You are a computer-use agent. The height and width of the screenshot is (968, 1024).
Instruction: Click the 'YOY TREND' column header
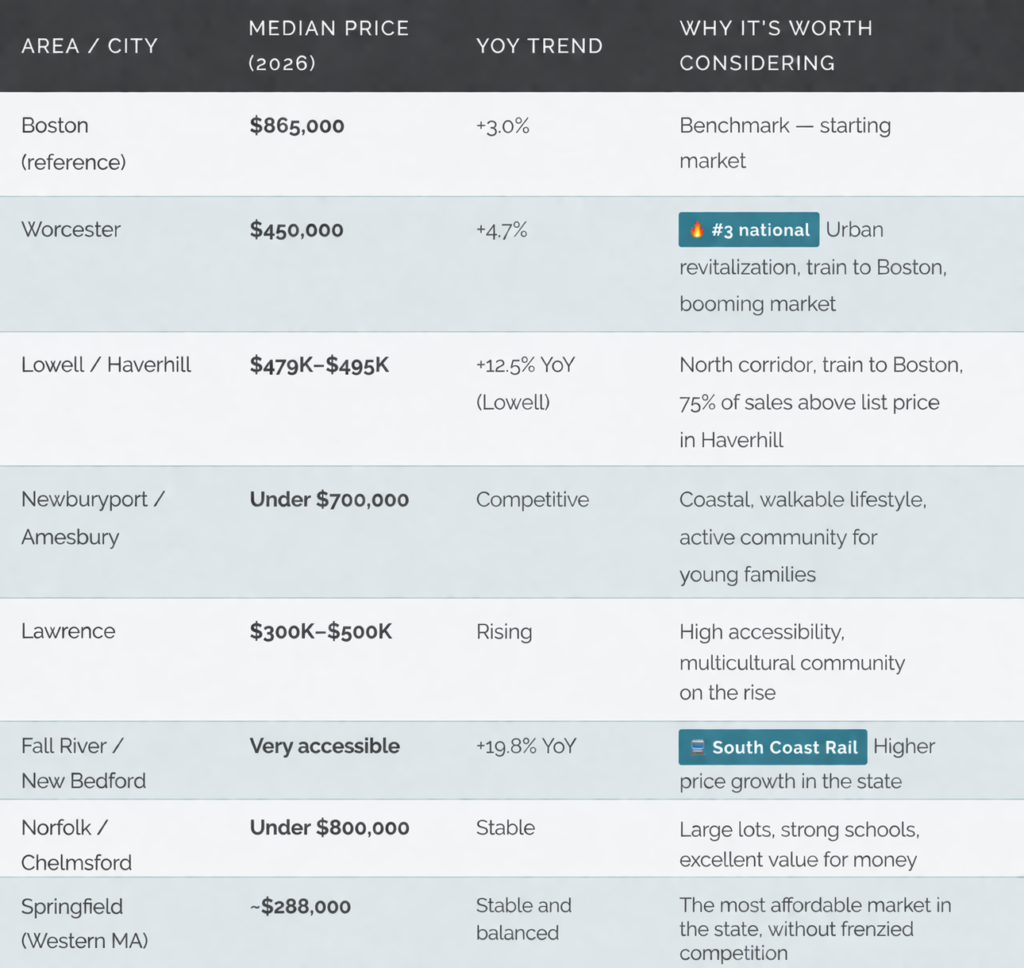(539, 46)
